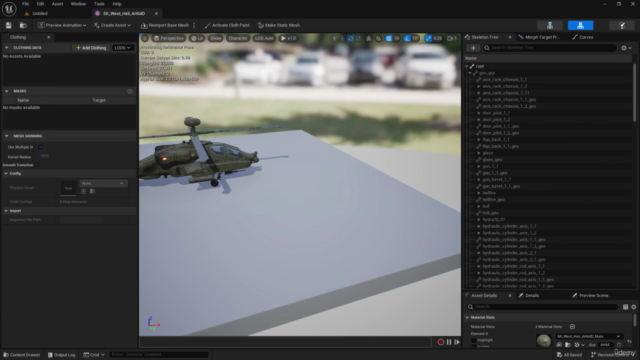Screen dimensions: 640x360
Task: Click the Element 0 material preview thumbnail
Action: tap(543, 341)
